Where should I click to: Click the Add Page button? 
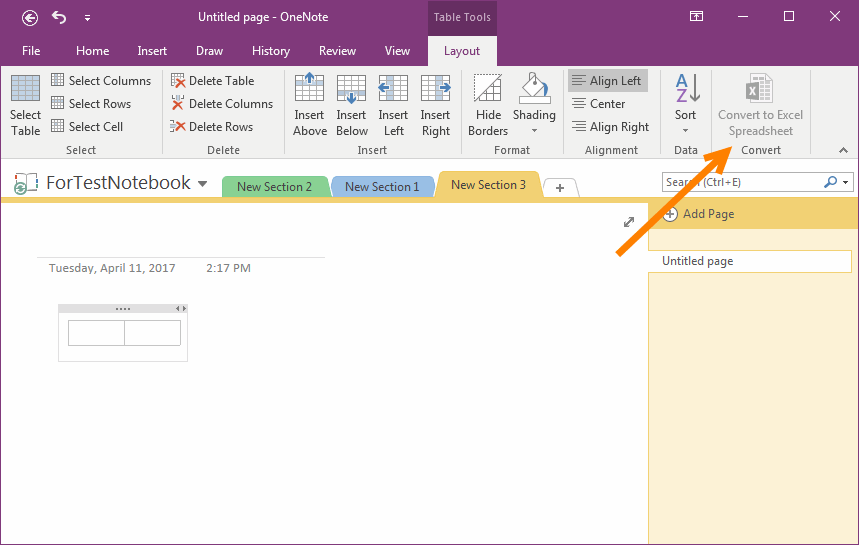click(x=699, y=214)
